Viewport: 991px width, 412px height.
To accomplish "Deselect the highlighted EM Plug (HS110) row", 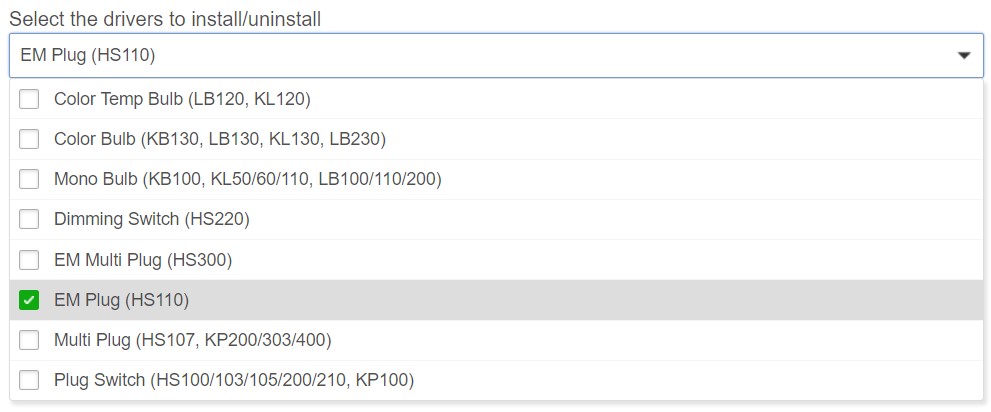I will pyautogui.click(x=496, y=300).
